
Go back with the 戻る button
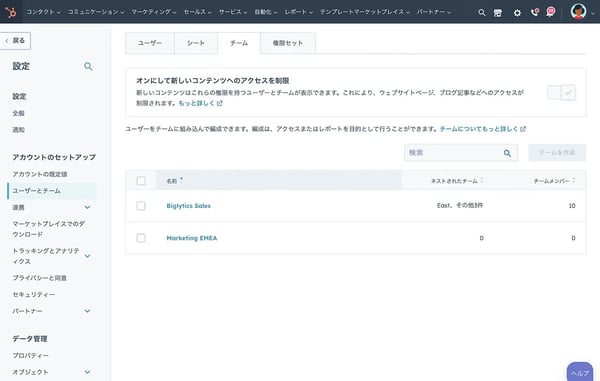pos(15,41)
